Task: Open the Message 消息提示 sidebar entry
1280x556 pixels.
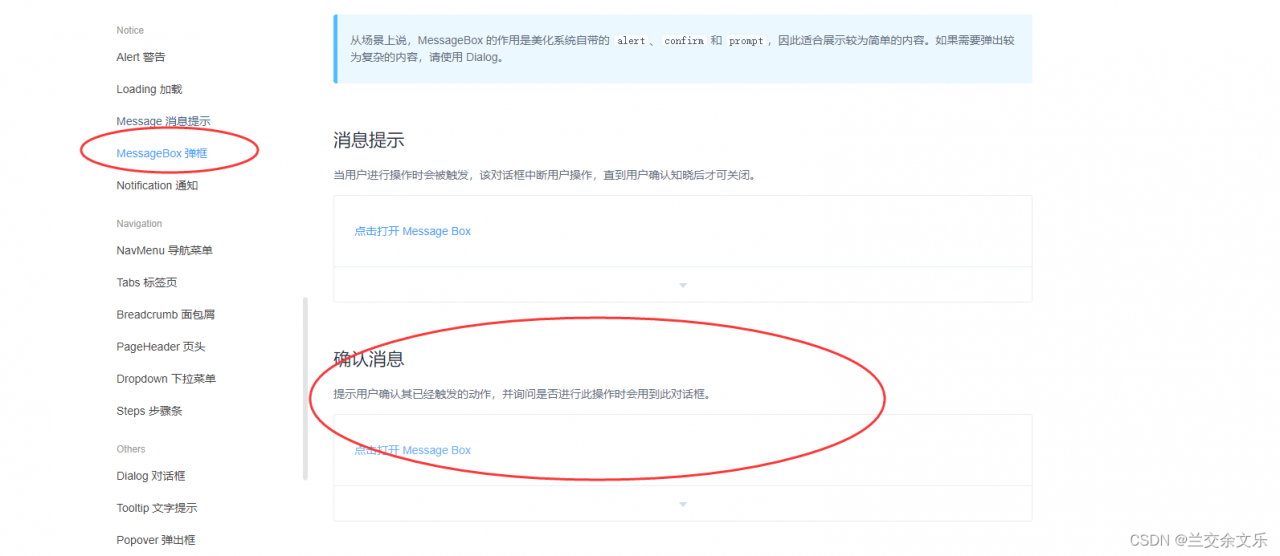Action: click(x=163, y=121)
